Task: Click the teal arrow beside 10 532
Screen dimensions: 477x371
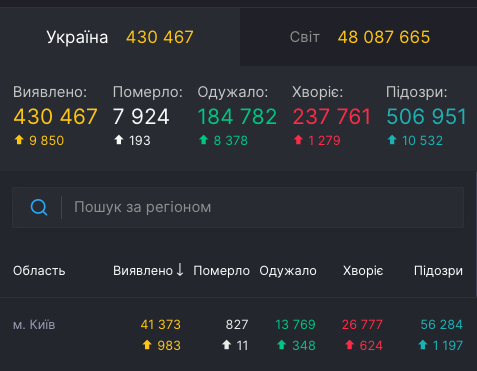Action: [392, 140]
